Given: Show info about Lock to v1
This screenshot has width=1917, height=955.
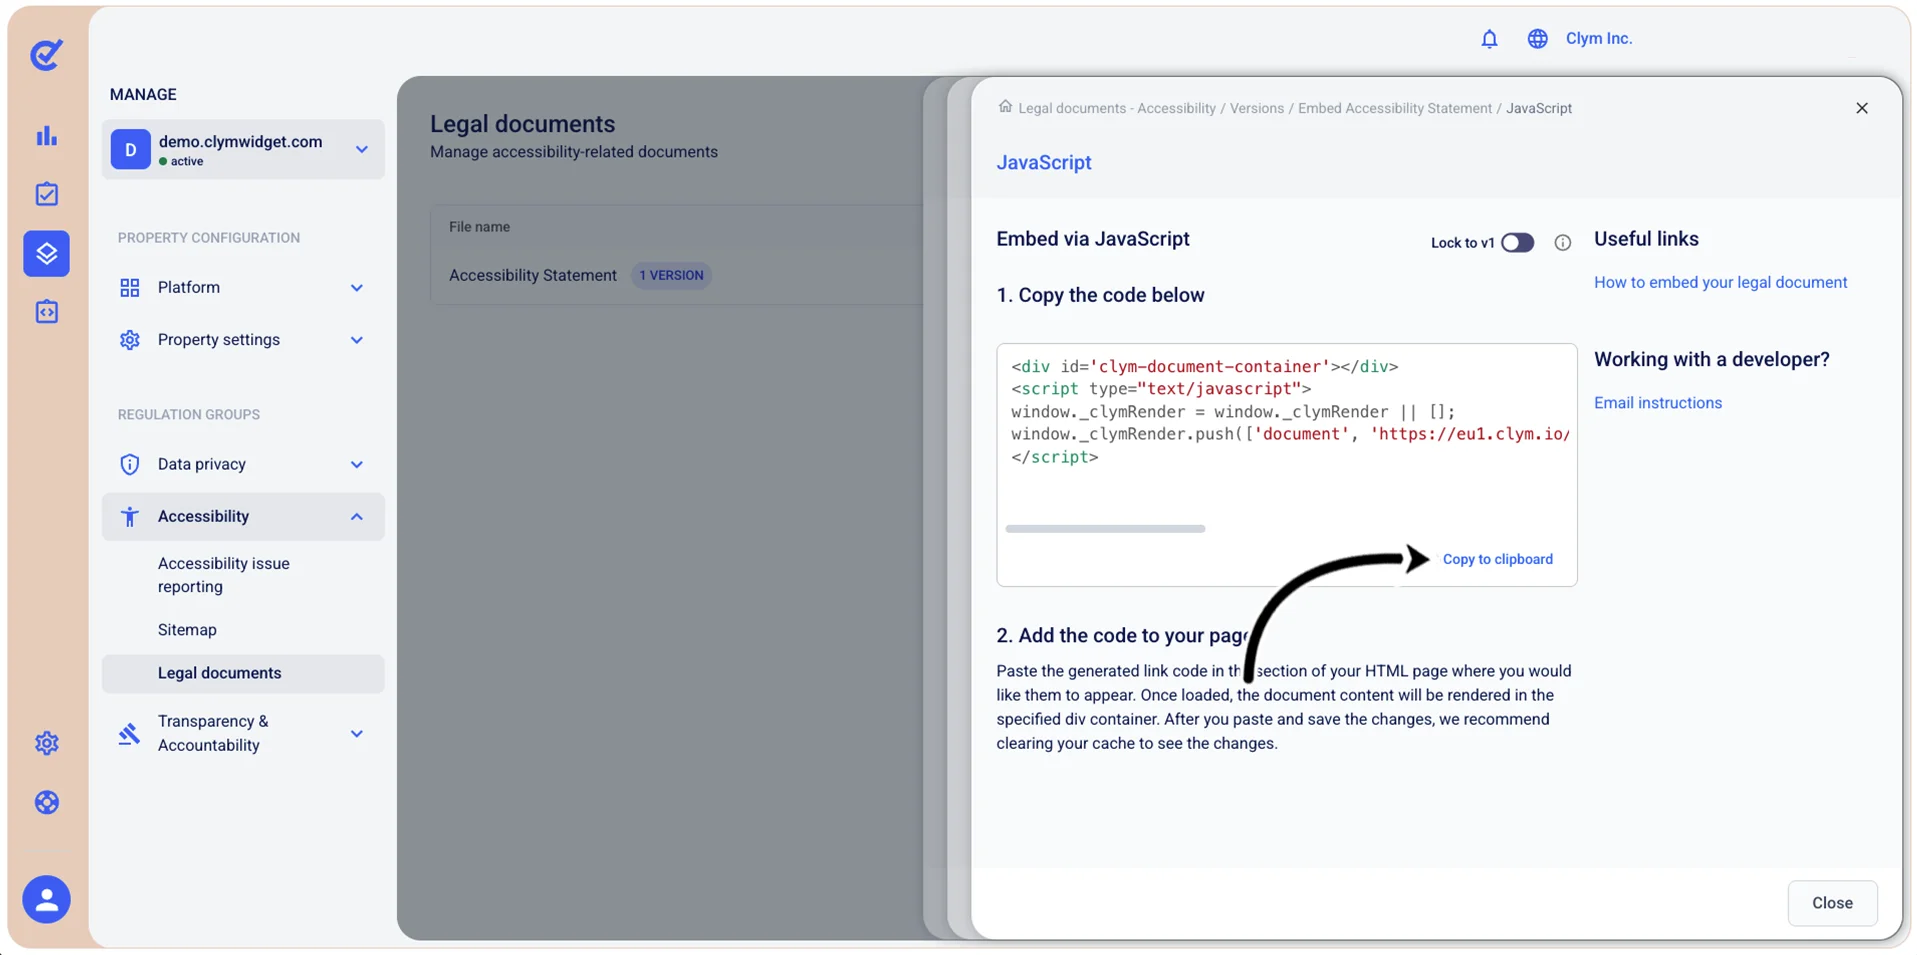Looking at the screenshot, I should (x=1562, y=243).
